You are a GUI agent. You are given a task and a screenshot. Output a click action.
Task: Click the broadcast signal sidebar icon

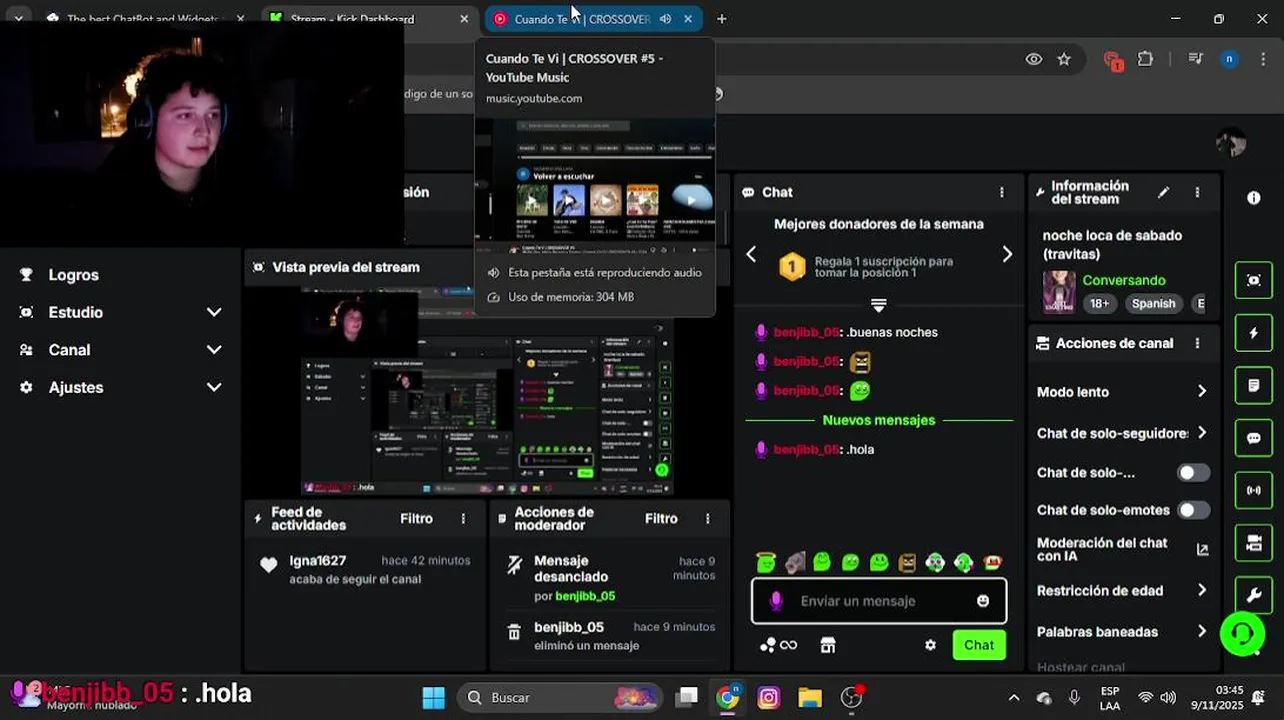point(1254,490)
